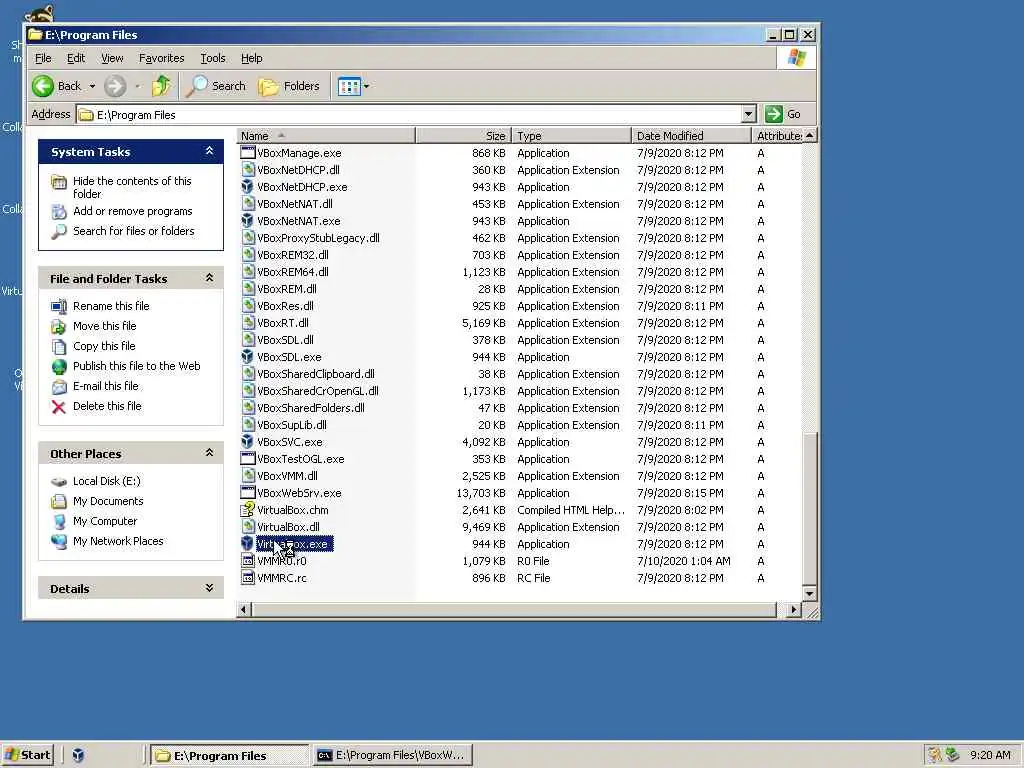This screenshot has height=768, width=1024.
Task: Sort by Date Modified column header
Action: pyautogui.click(x=692, y=136)
